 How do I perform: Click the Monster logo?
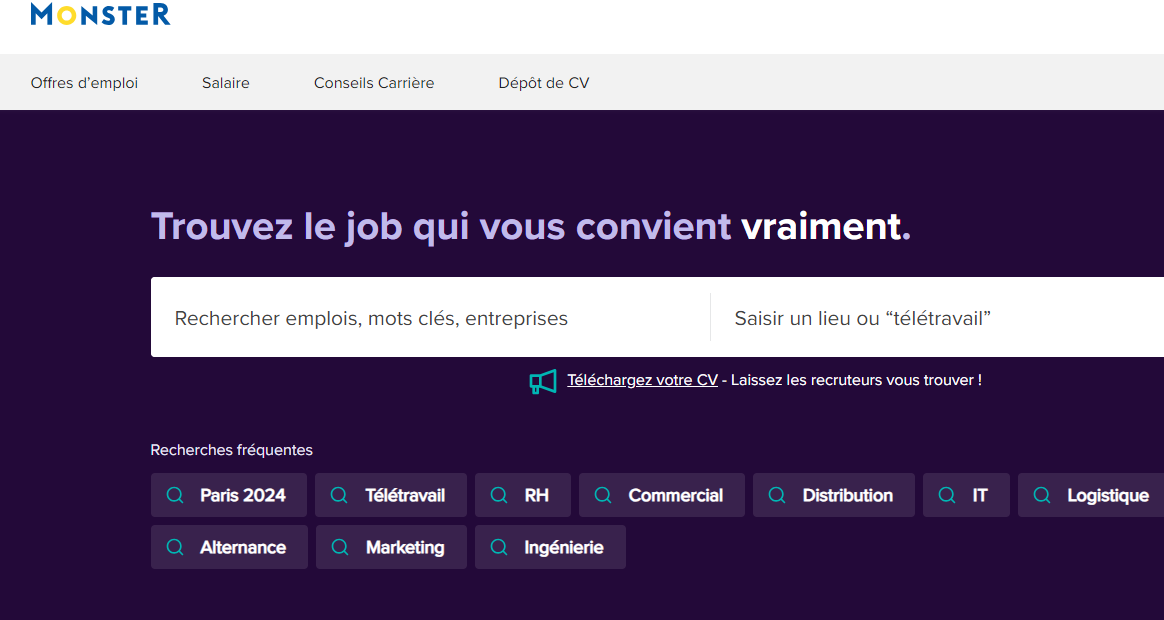[100, 14]
